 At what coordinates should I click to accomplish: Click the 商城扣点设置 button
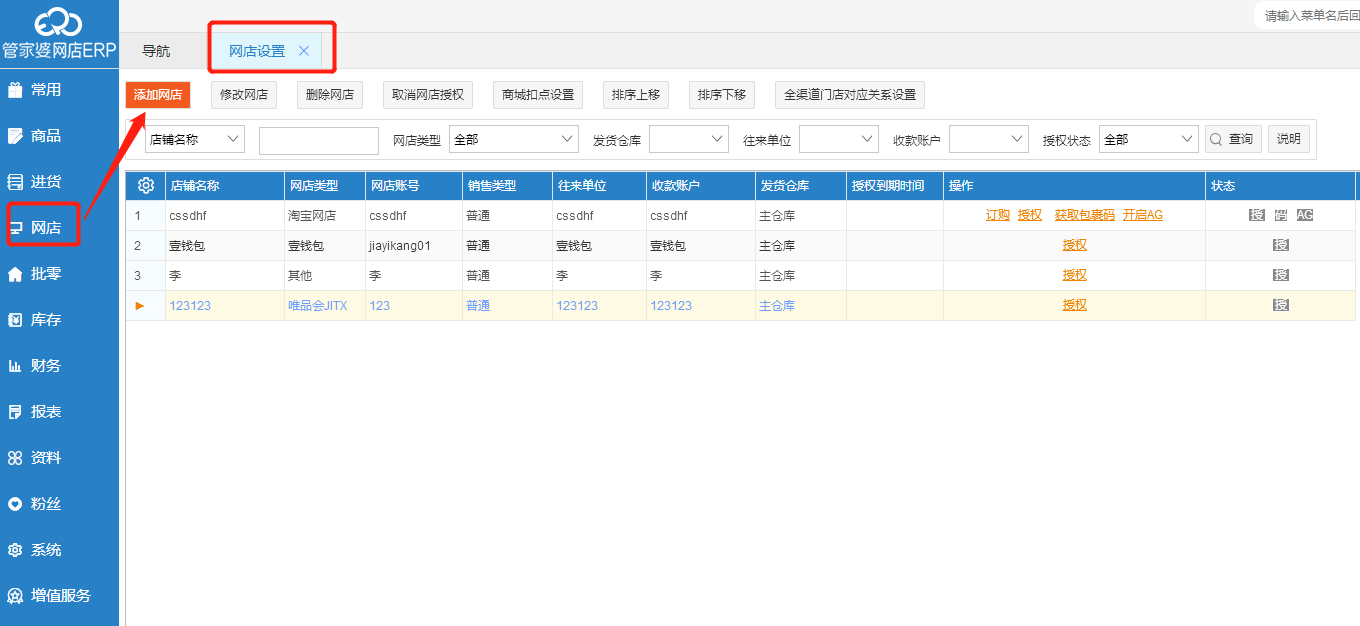538,95
